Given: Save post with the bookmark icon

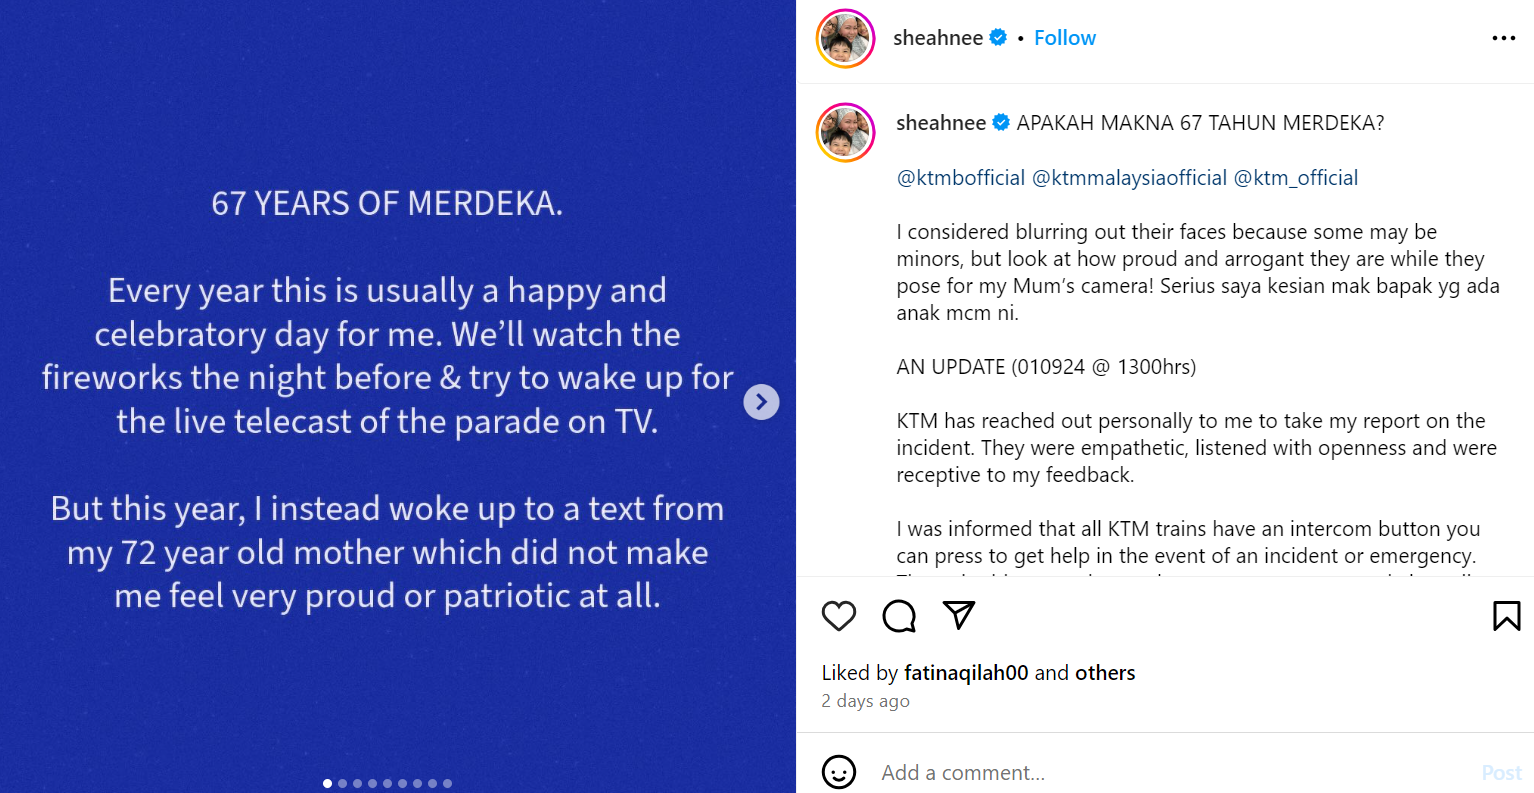Looking at the screenshot, I should 1506,616.
